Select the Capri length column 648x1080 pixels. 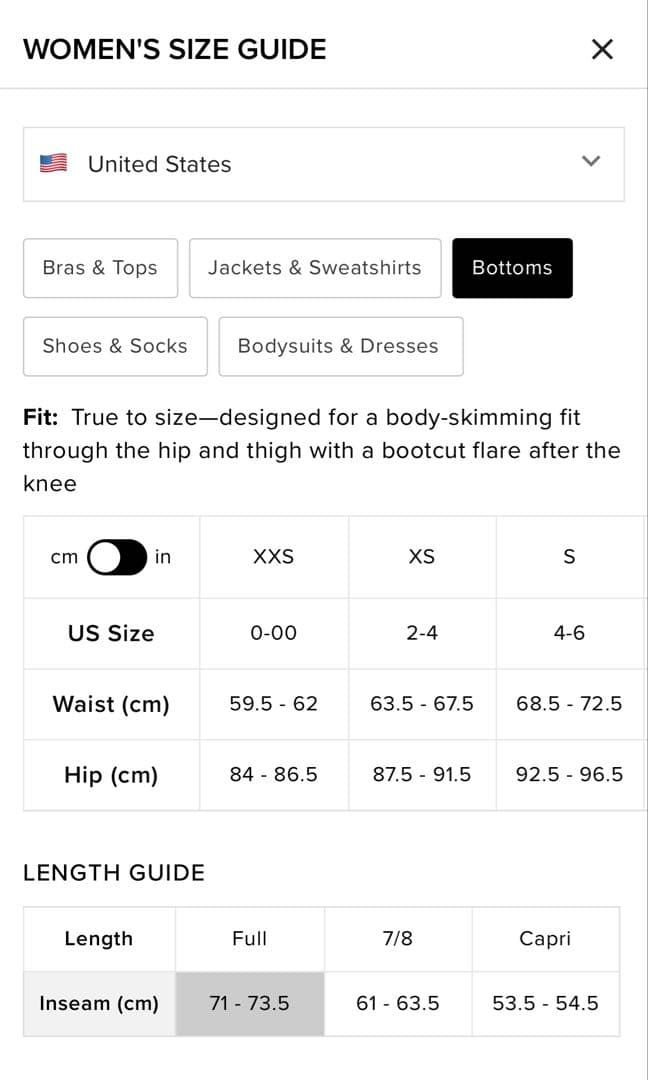pos(545,939)
